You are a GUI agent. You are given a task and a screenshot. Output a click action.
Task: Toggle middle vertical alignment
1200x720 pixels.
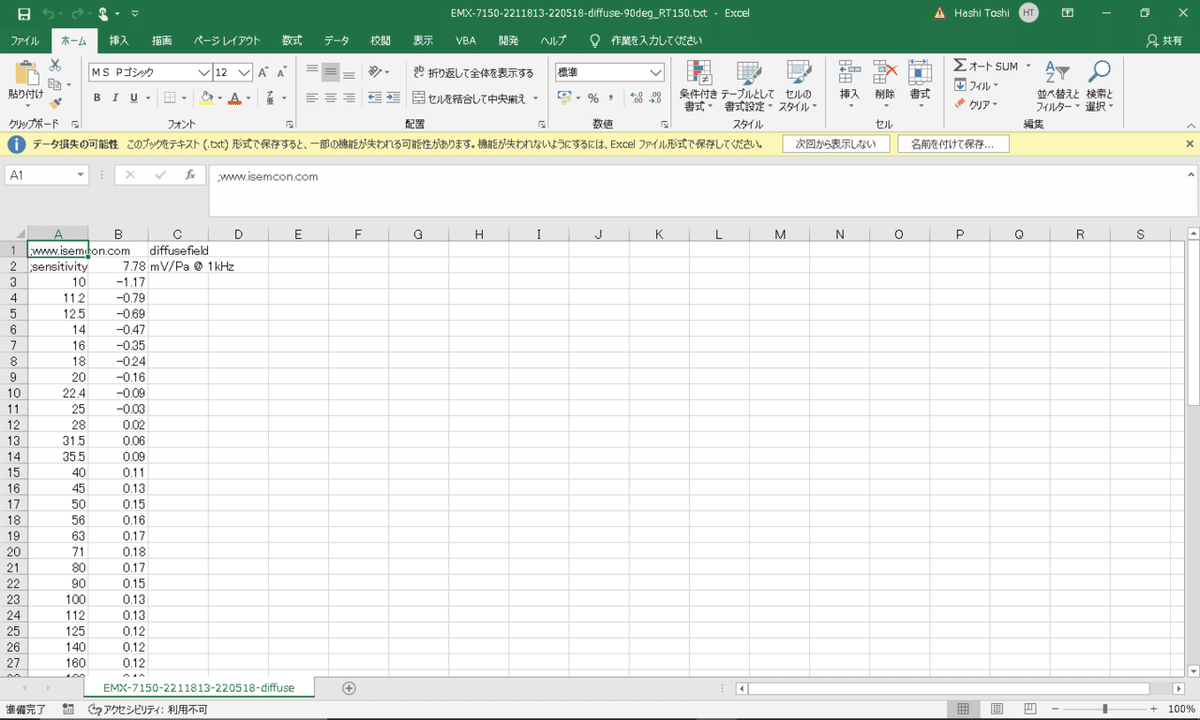(x=330, y=73)
